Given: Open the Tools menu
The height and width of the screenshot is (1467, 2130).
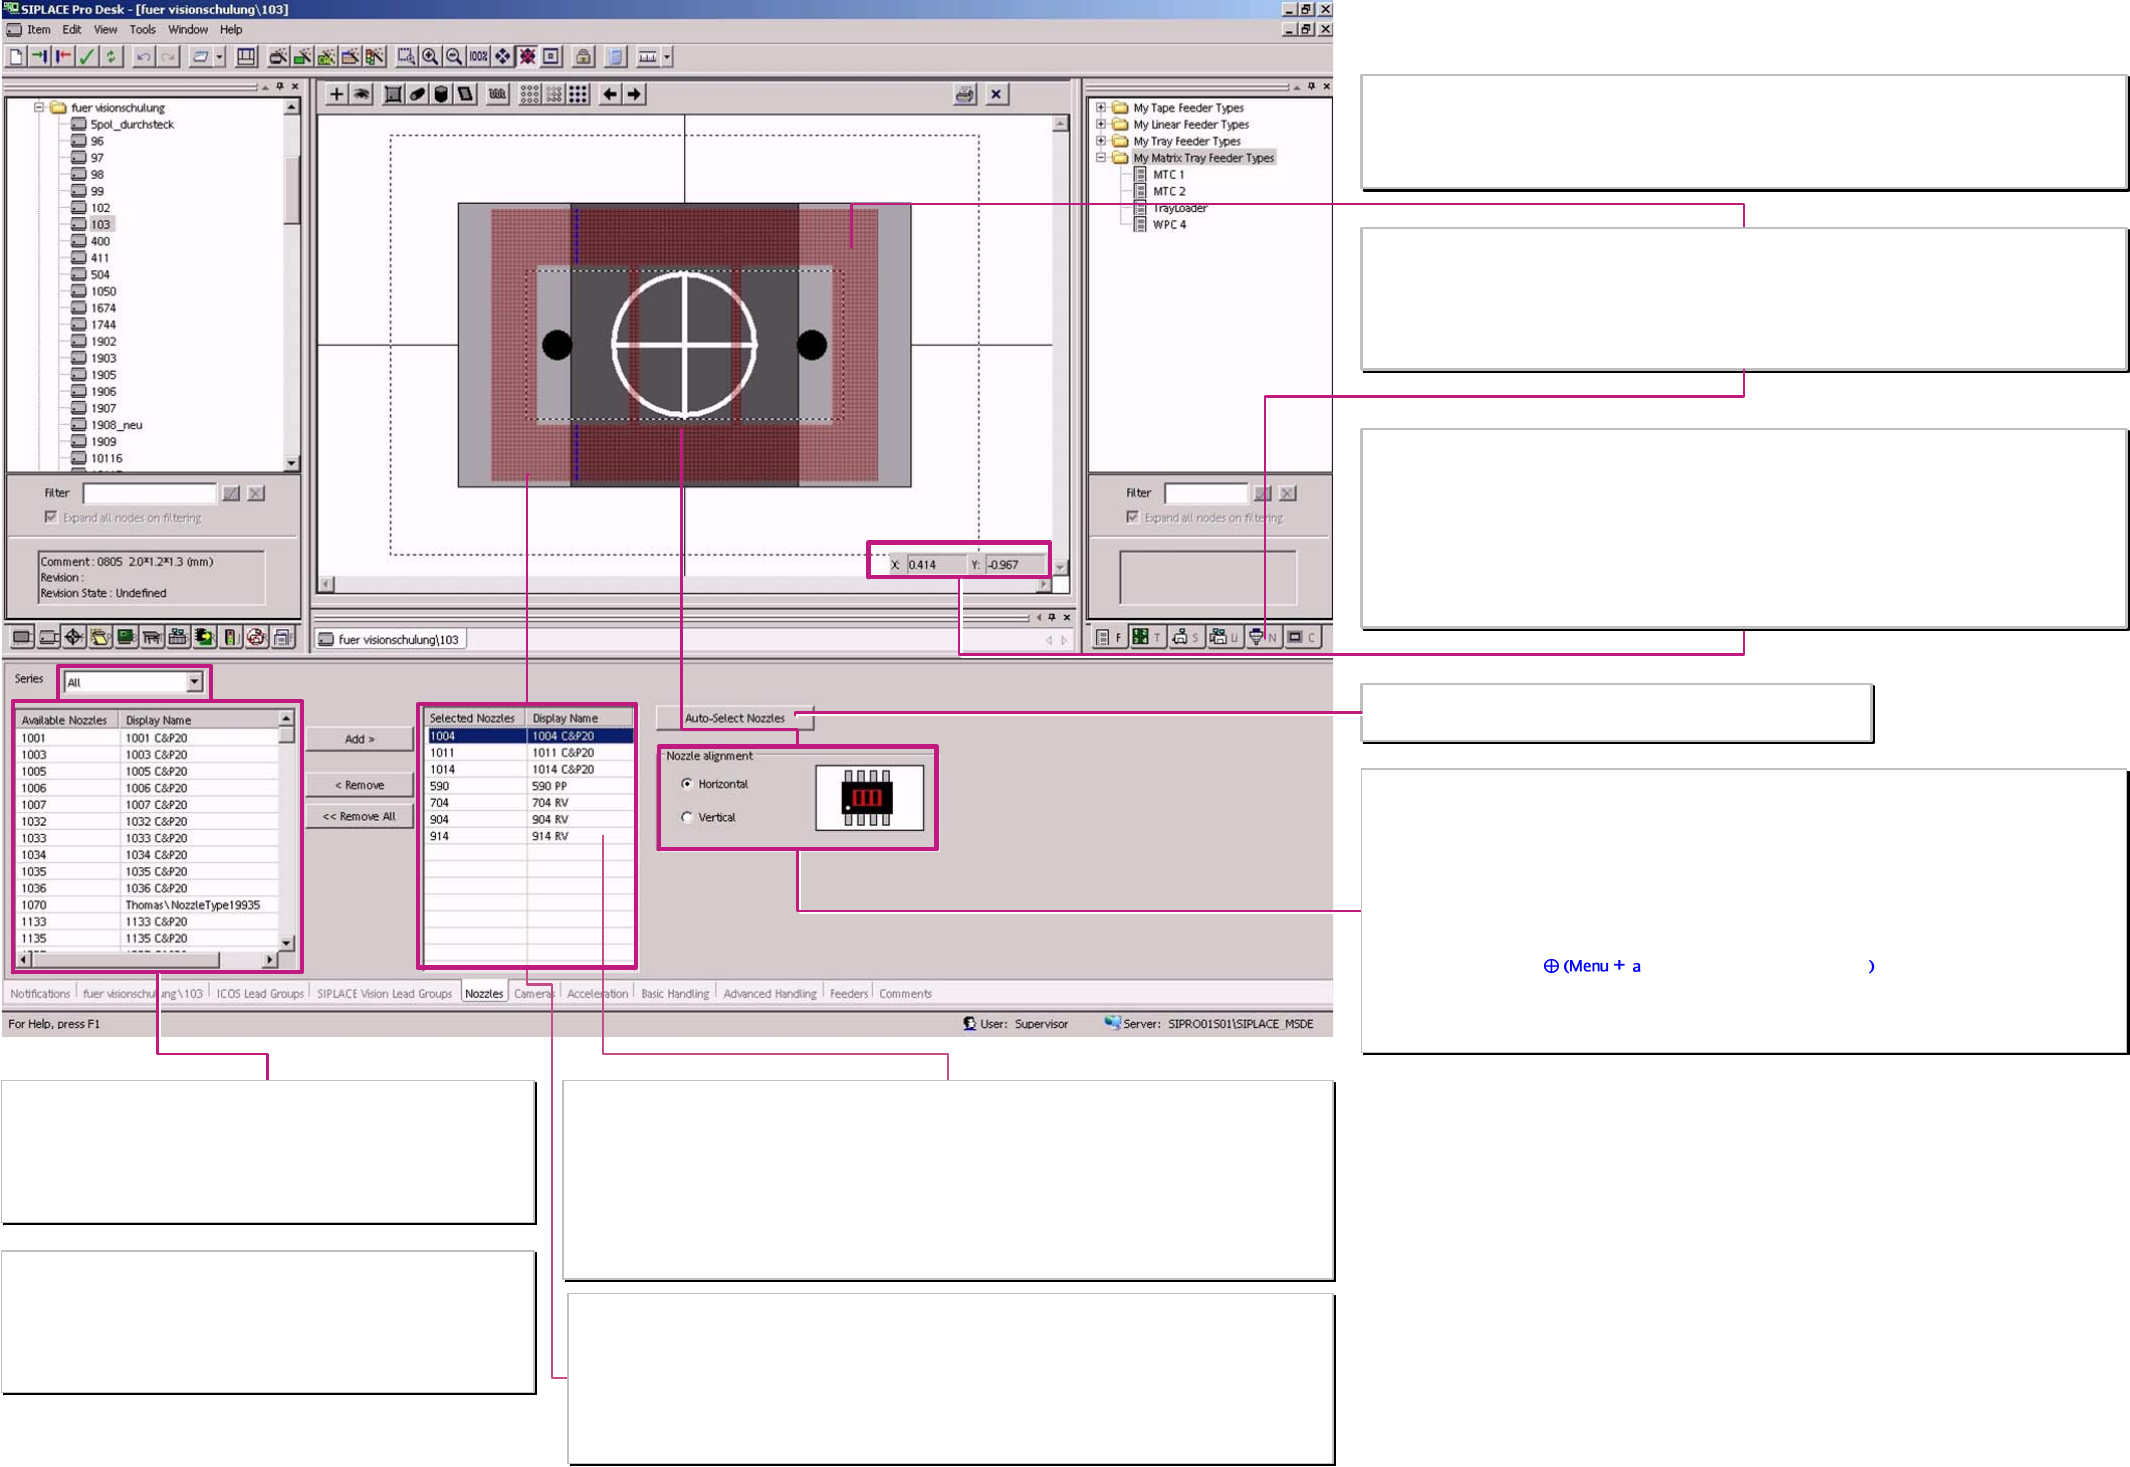Looking at the screenshot, I should (142, 30).
